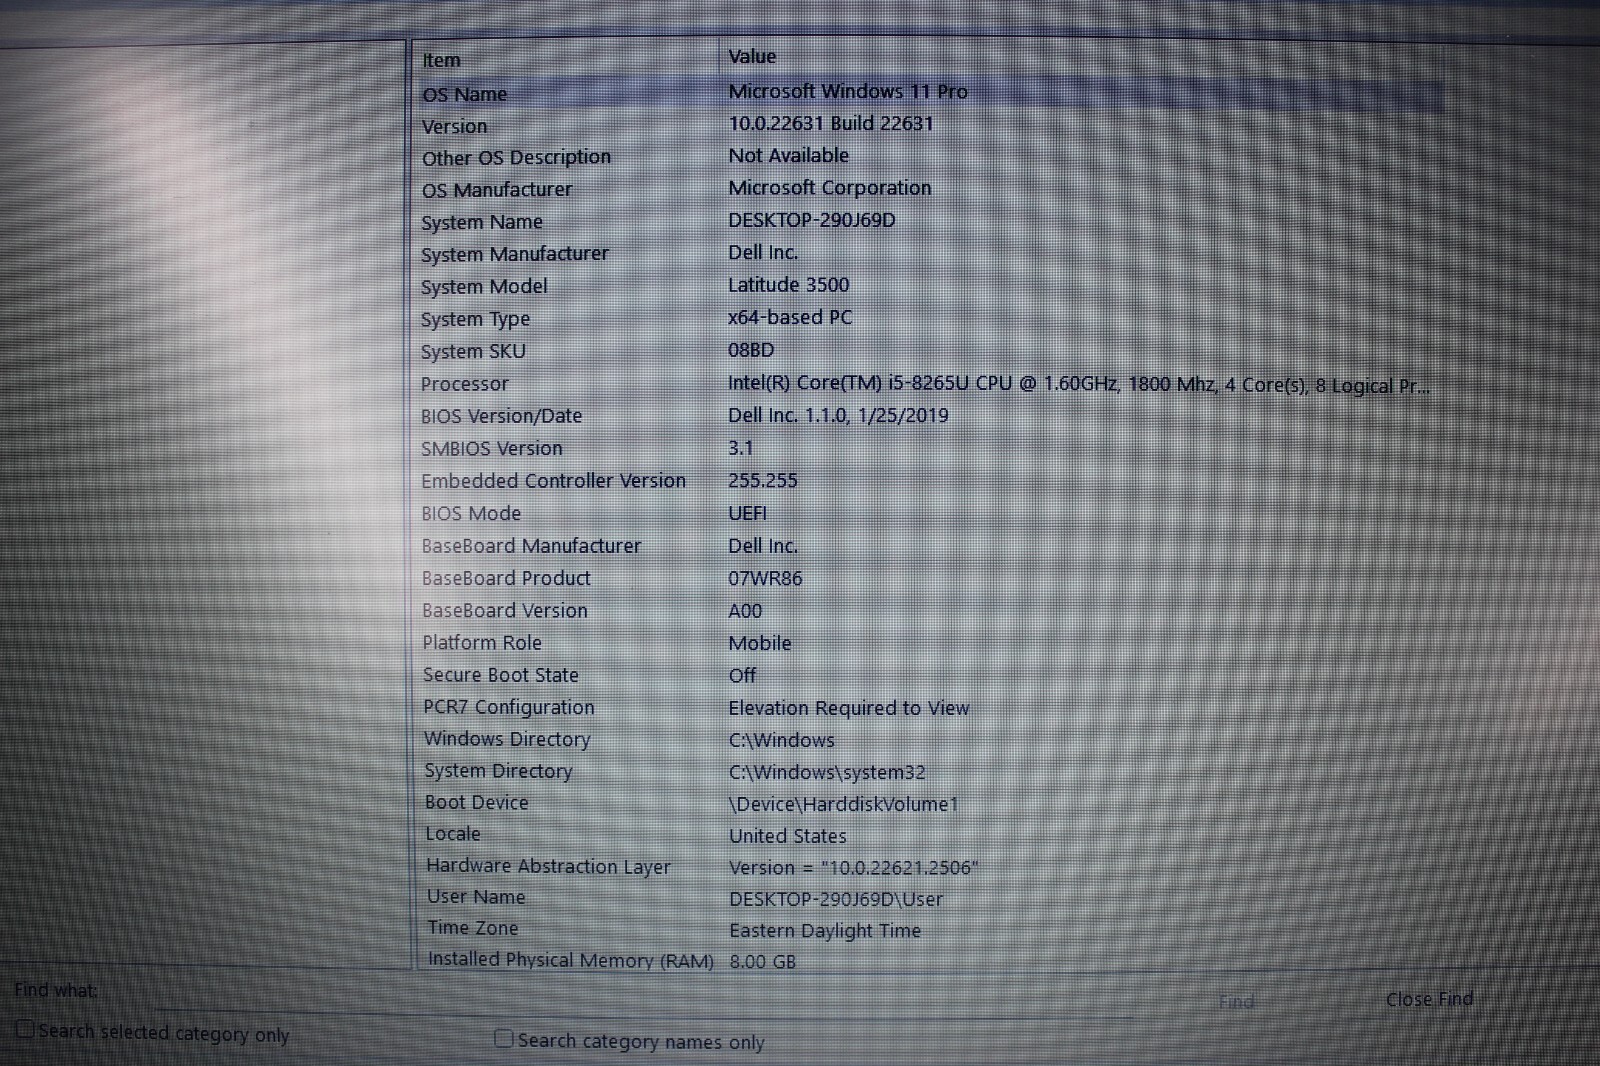Click the '08BD' SKU value
This screenshot has width=1600, height=1066.
pos(751,350)
